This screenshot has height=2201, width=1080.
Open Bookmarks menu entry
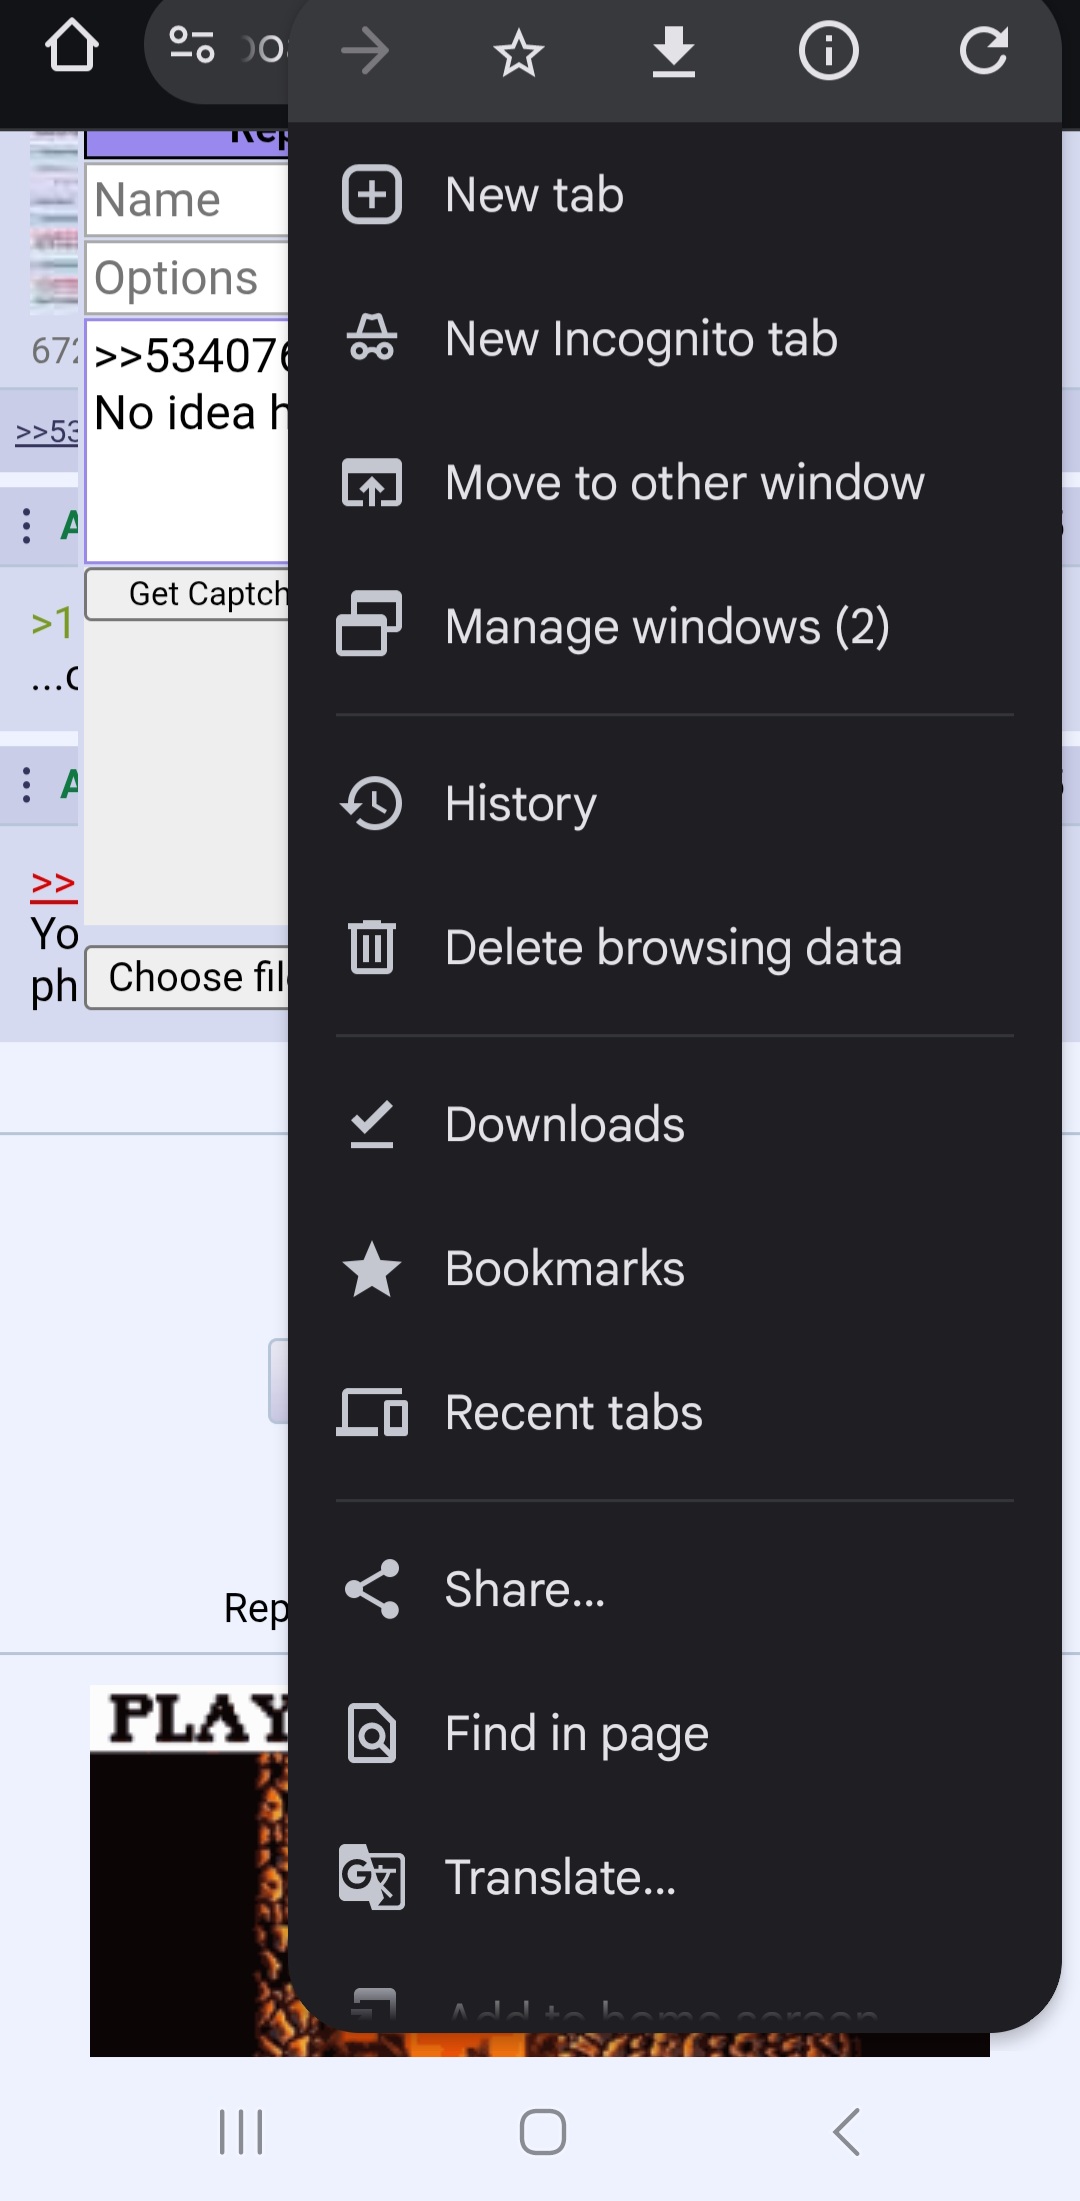[x=675, y=1269]
